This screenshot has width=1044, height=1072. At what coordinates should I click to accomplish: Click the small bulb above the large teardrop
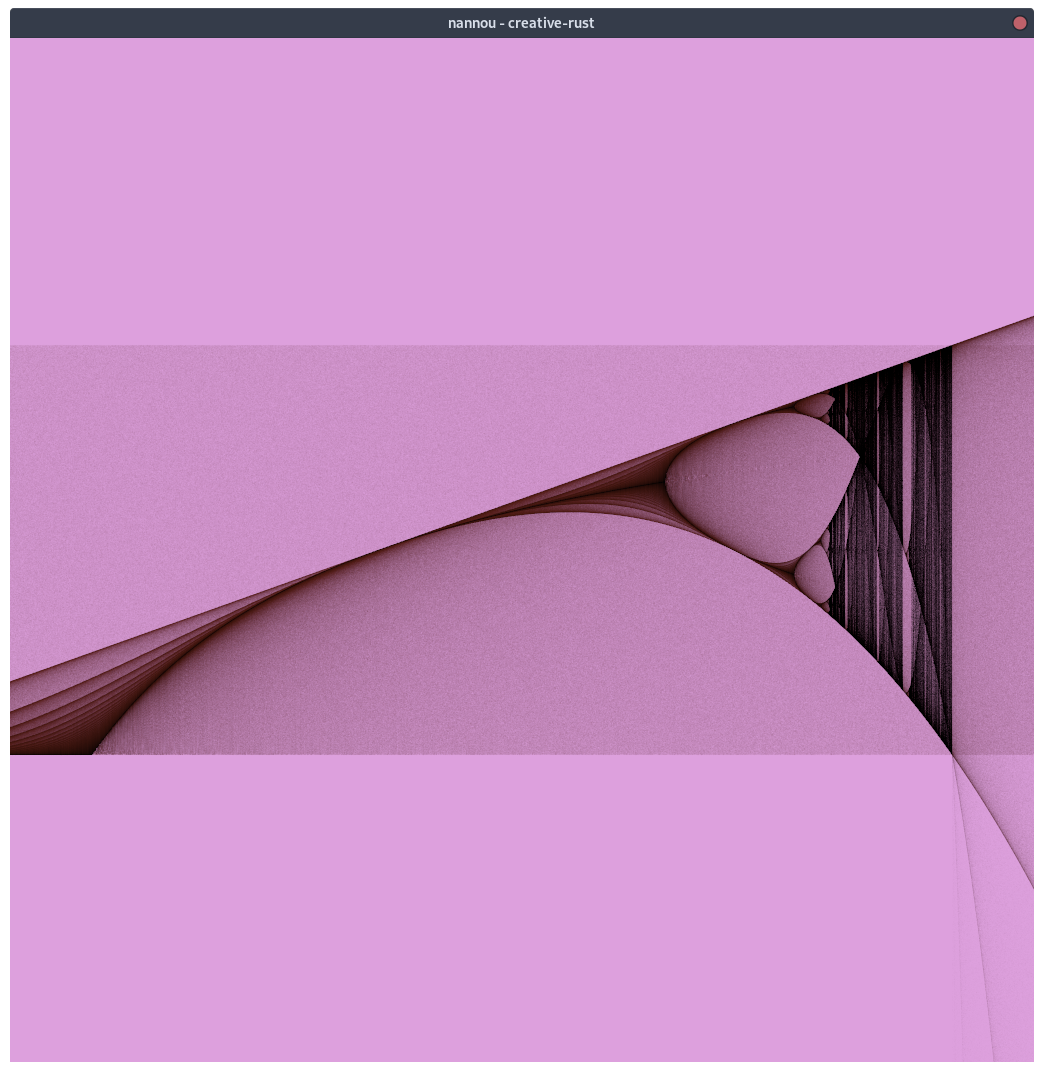tap(815, 405)
